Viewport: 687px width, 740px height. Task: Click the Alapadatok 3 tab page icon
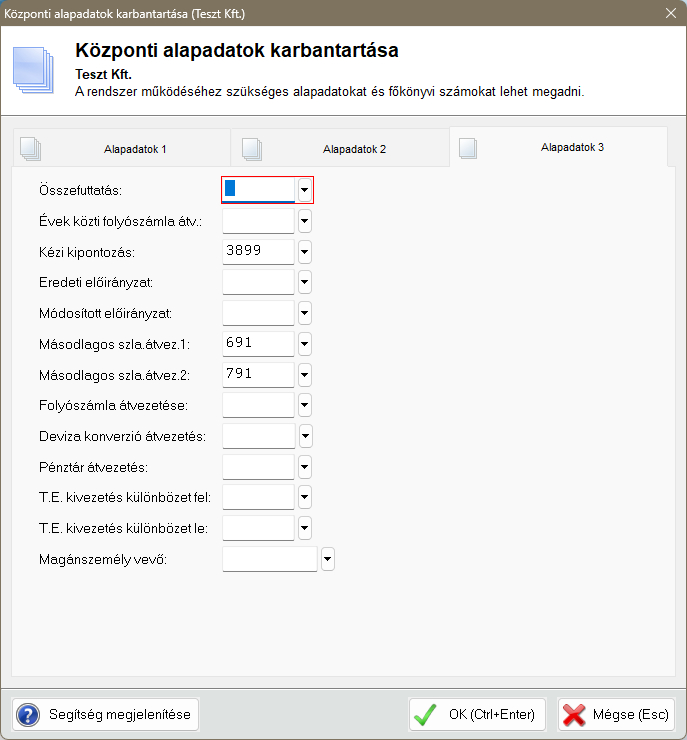pyautogui.click(x=468, y=148)
